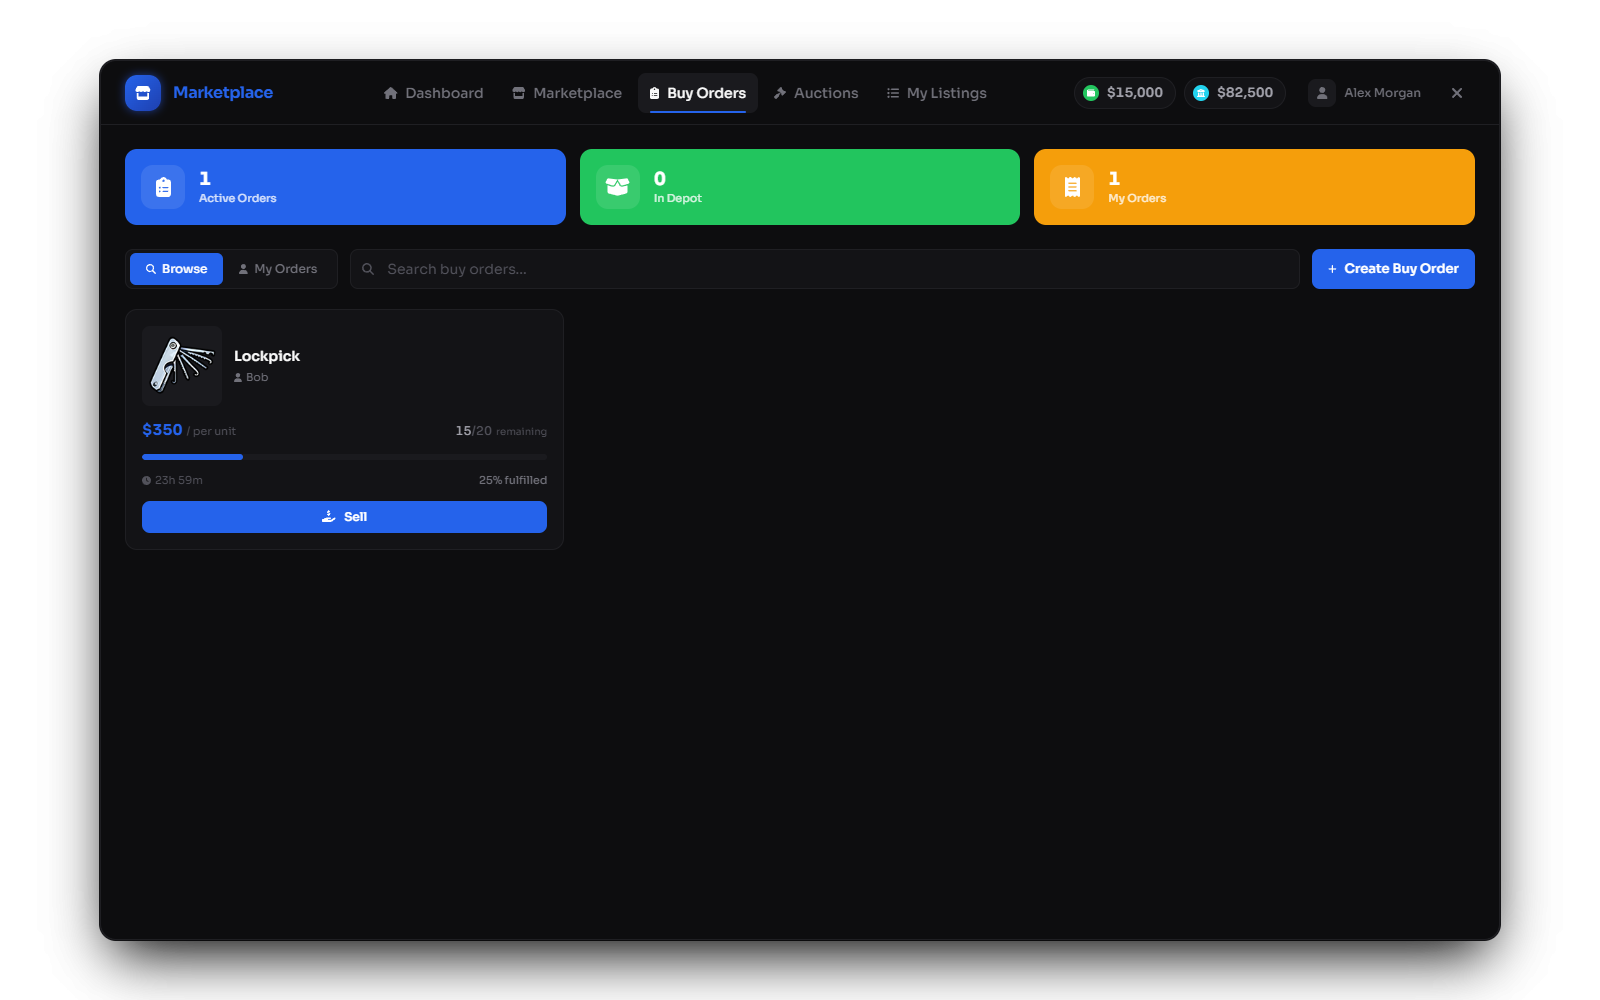Click the Lockpick item thumbnail
The width and height of the screenshot is (1600, 1000).
[182, 366]
